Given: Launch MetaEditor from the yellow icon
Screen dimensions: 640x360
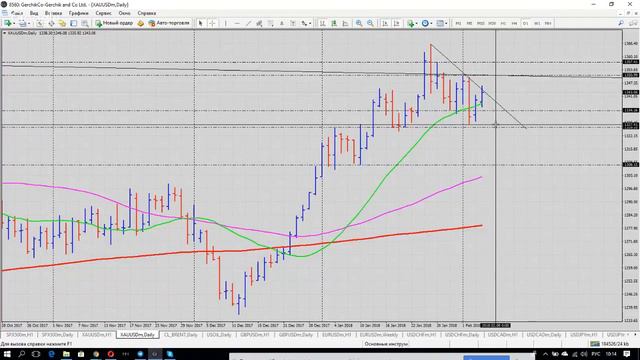Looking at the screenshot, I should click(140, 23).
